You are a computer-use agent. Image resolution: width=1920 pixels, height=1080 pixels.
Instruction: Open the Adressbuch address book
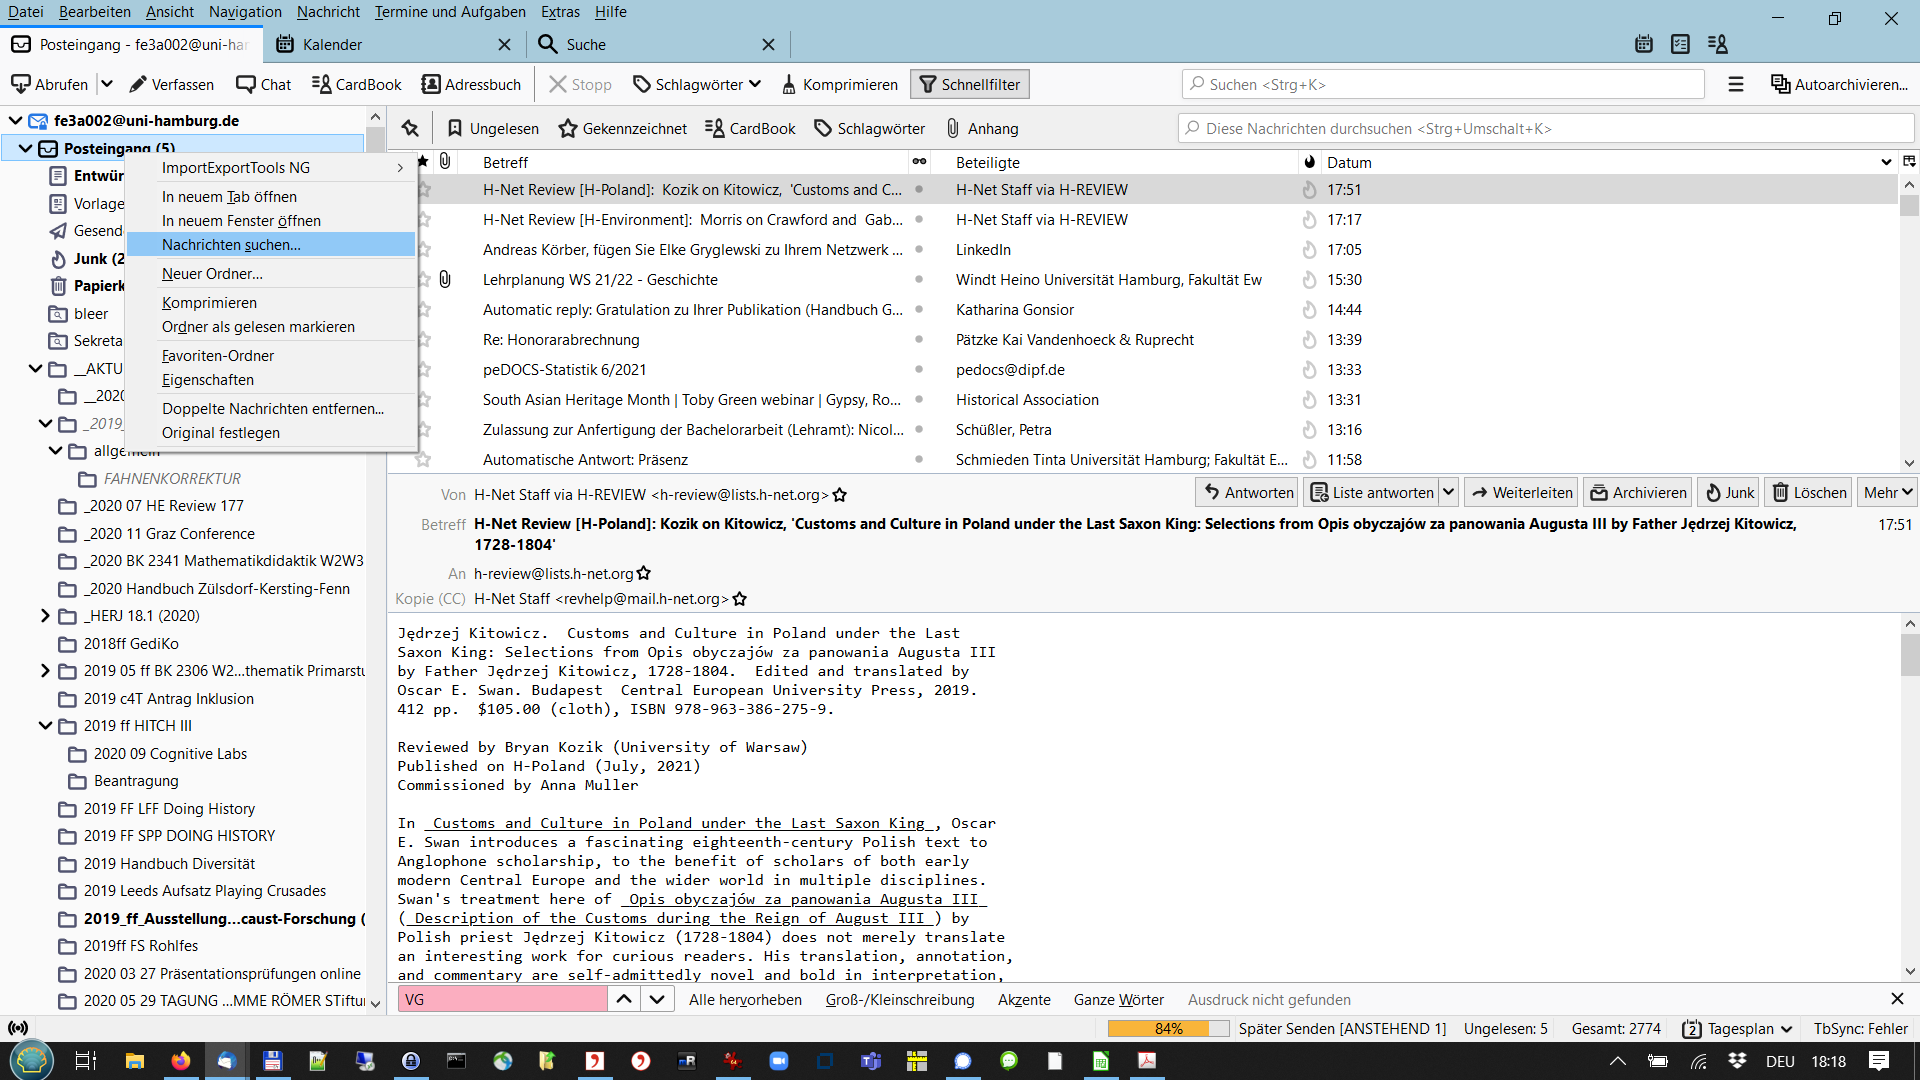[471, 85]
